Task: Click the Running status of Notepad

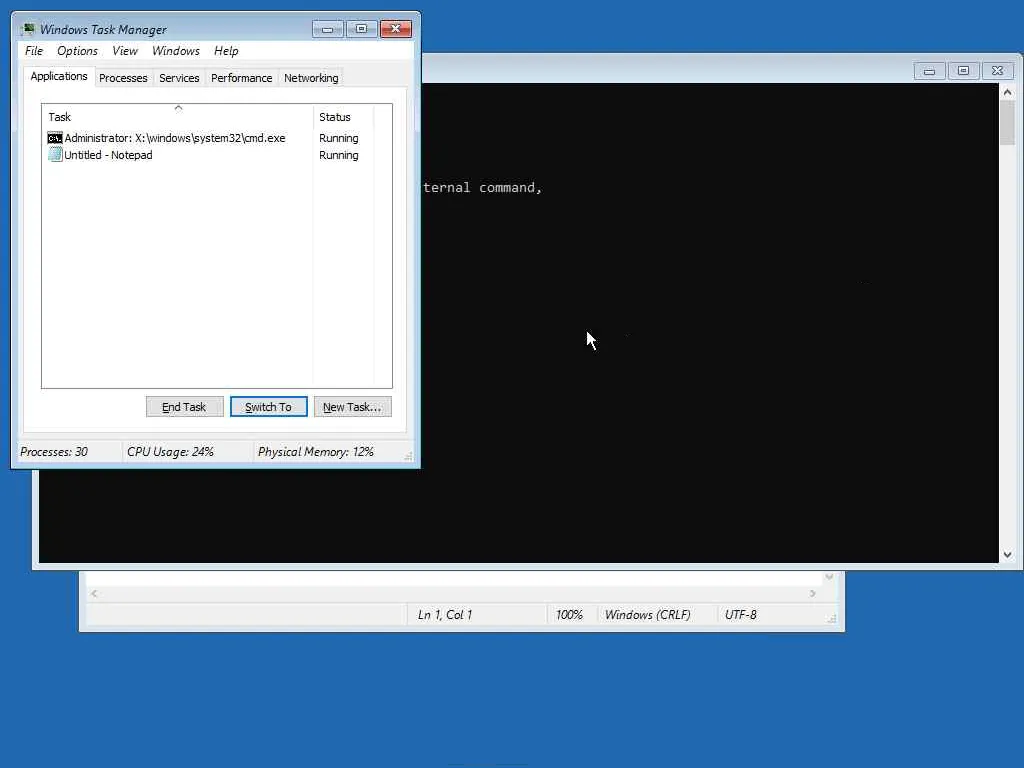Action: (338, 155)
